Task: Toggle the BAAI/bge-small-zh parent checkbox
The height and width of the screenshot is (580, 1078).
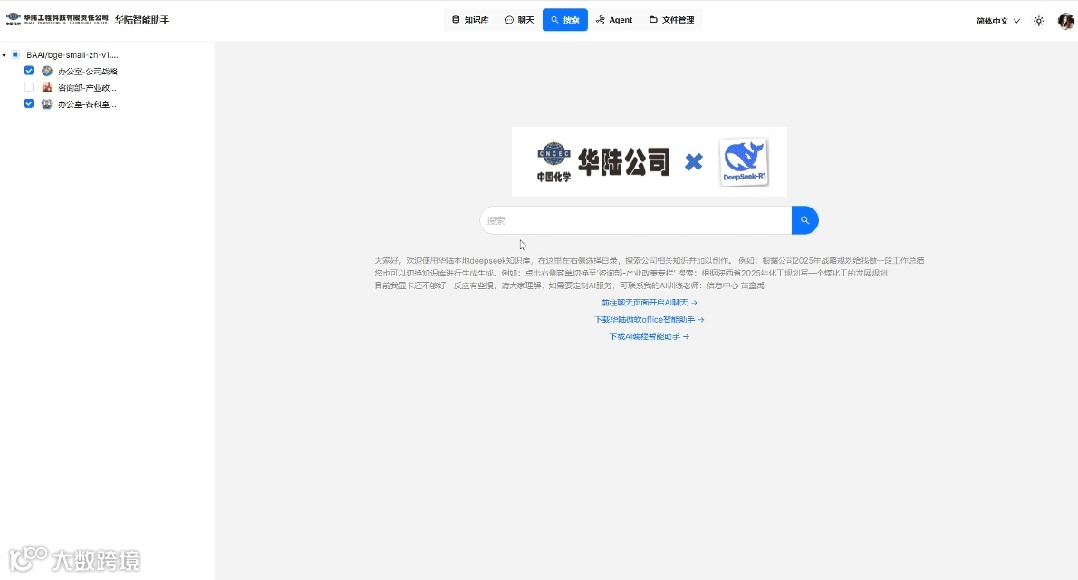Action: 16,54
